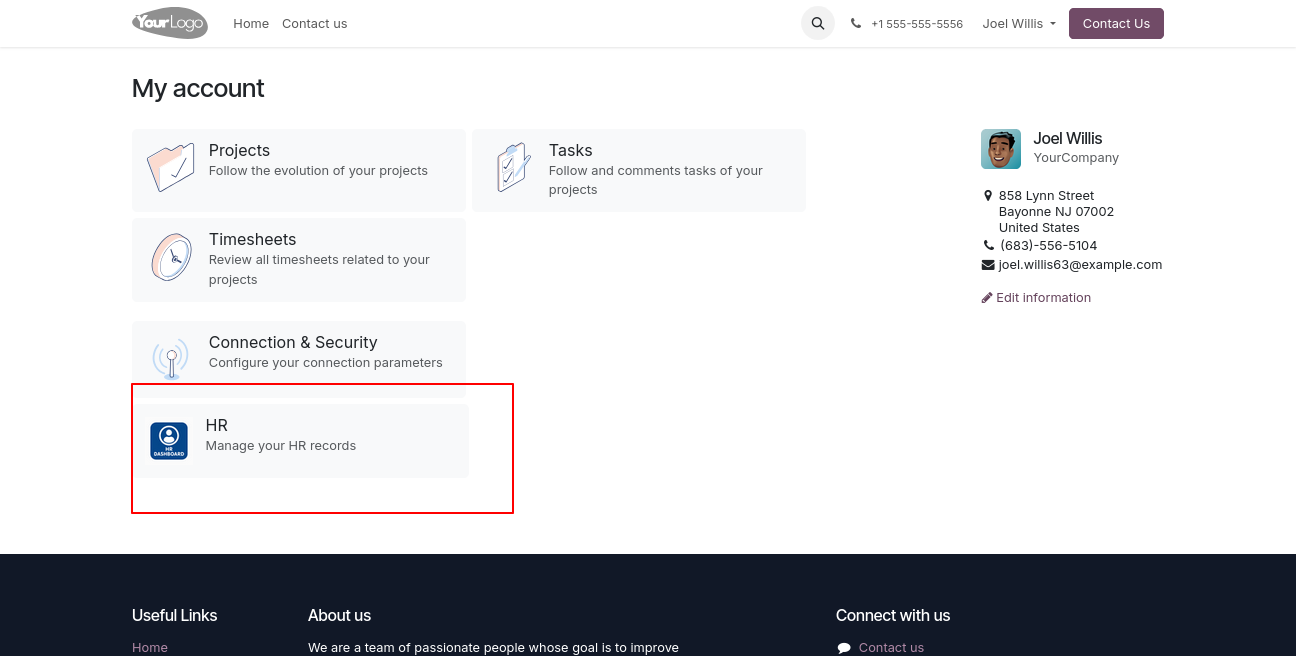Open the Projects folder icon
1296x656 pixels.
pos(171,168)
